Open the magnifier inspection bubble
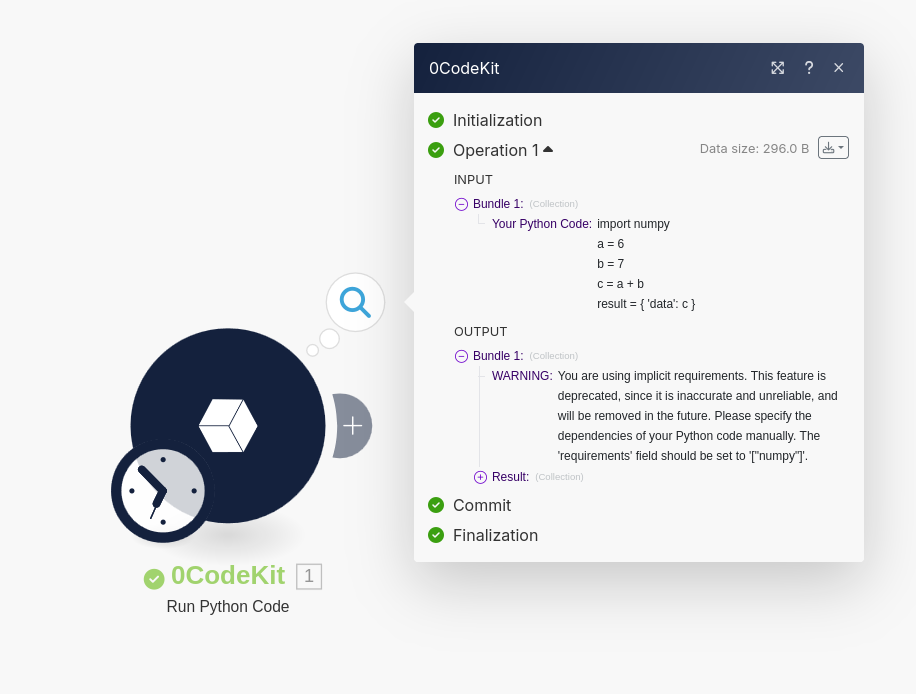Viewport: 916px width, 694px height. tap(355, 302)
